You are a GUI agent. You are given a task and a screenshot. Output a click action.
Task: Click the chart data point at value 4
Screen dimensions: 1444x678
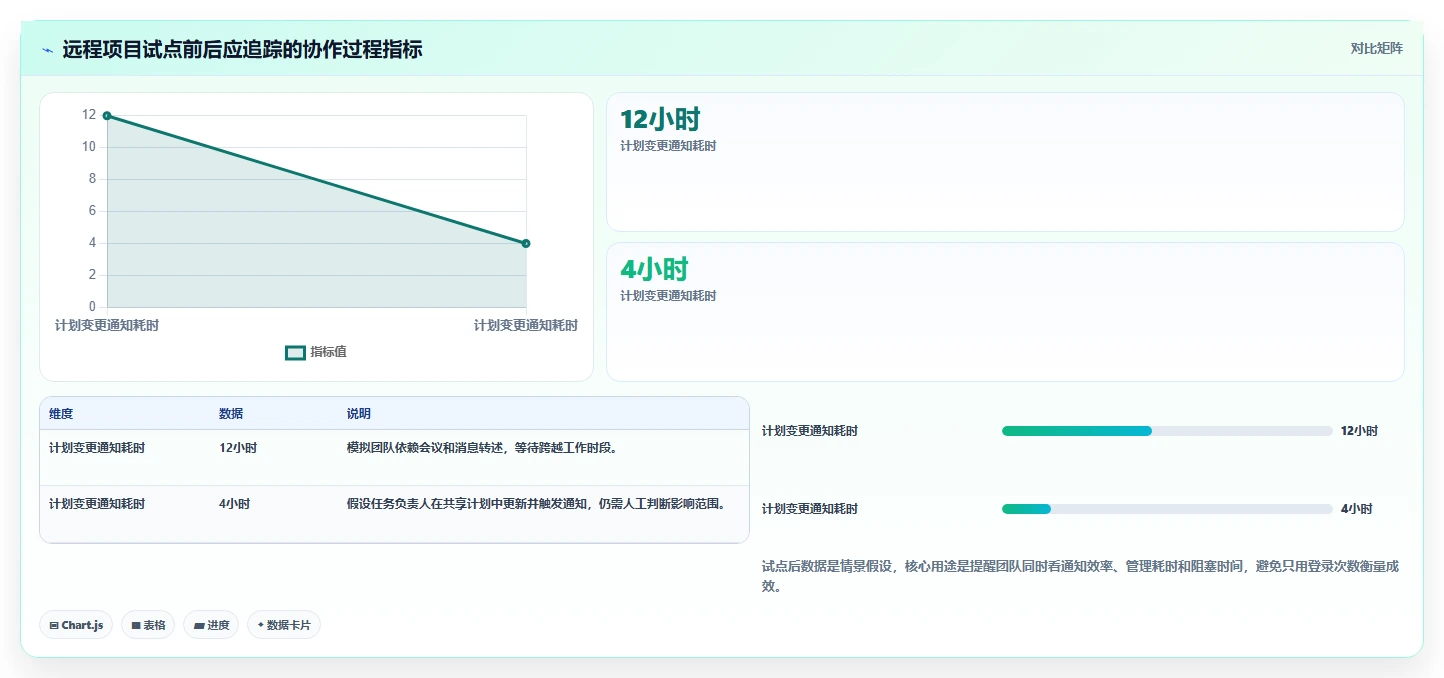coord(526,243)
